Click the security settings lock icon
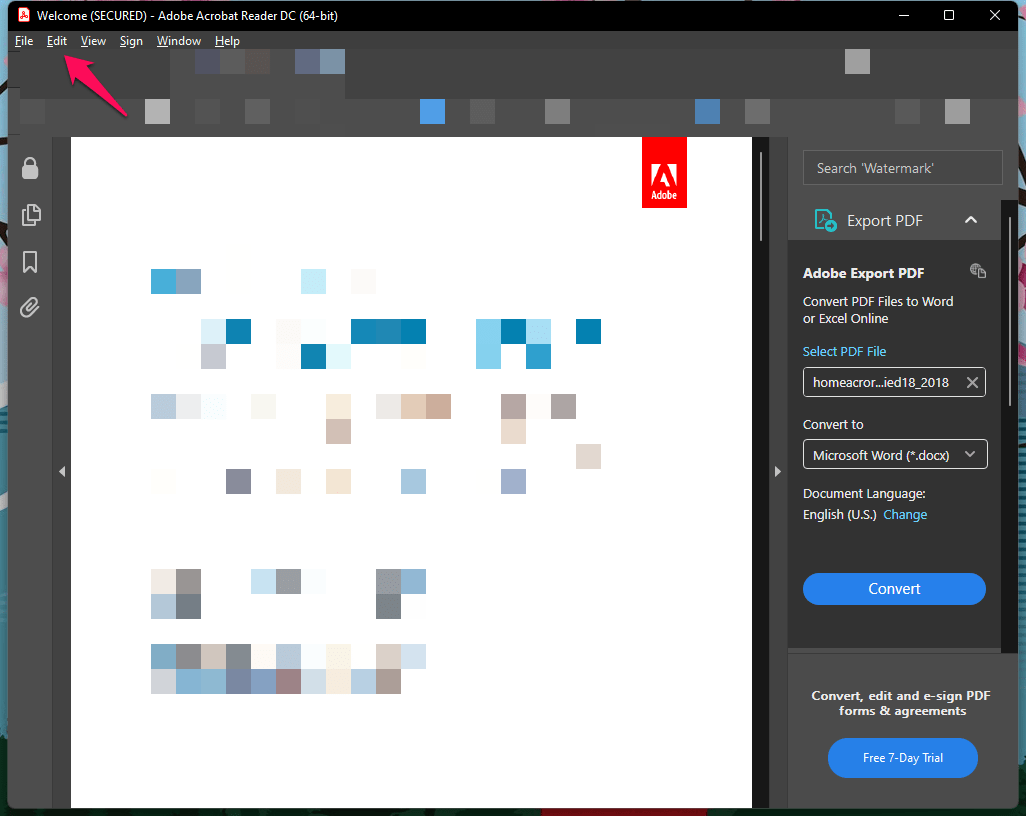The image size is (1026, 816). click(x=30, y=168)
